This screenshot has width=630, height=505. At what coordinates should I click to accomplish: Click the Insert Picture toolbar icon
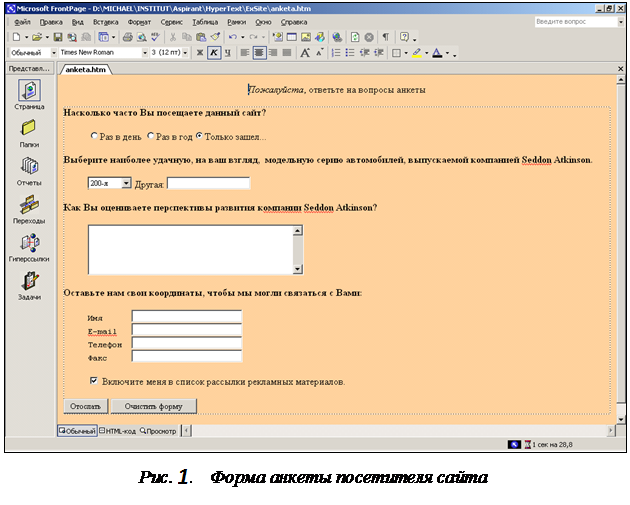pos(306,37)
